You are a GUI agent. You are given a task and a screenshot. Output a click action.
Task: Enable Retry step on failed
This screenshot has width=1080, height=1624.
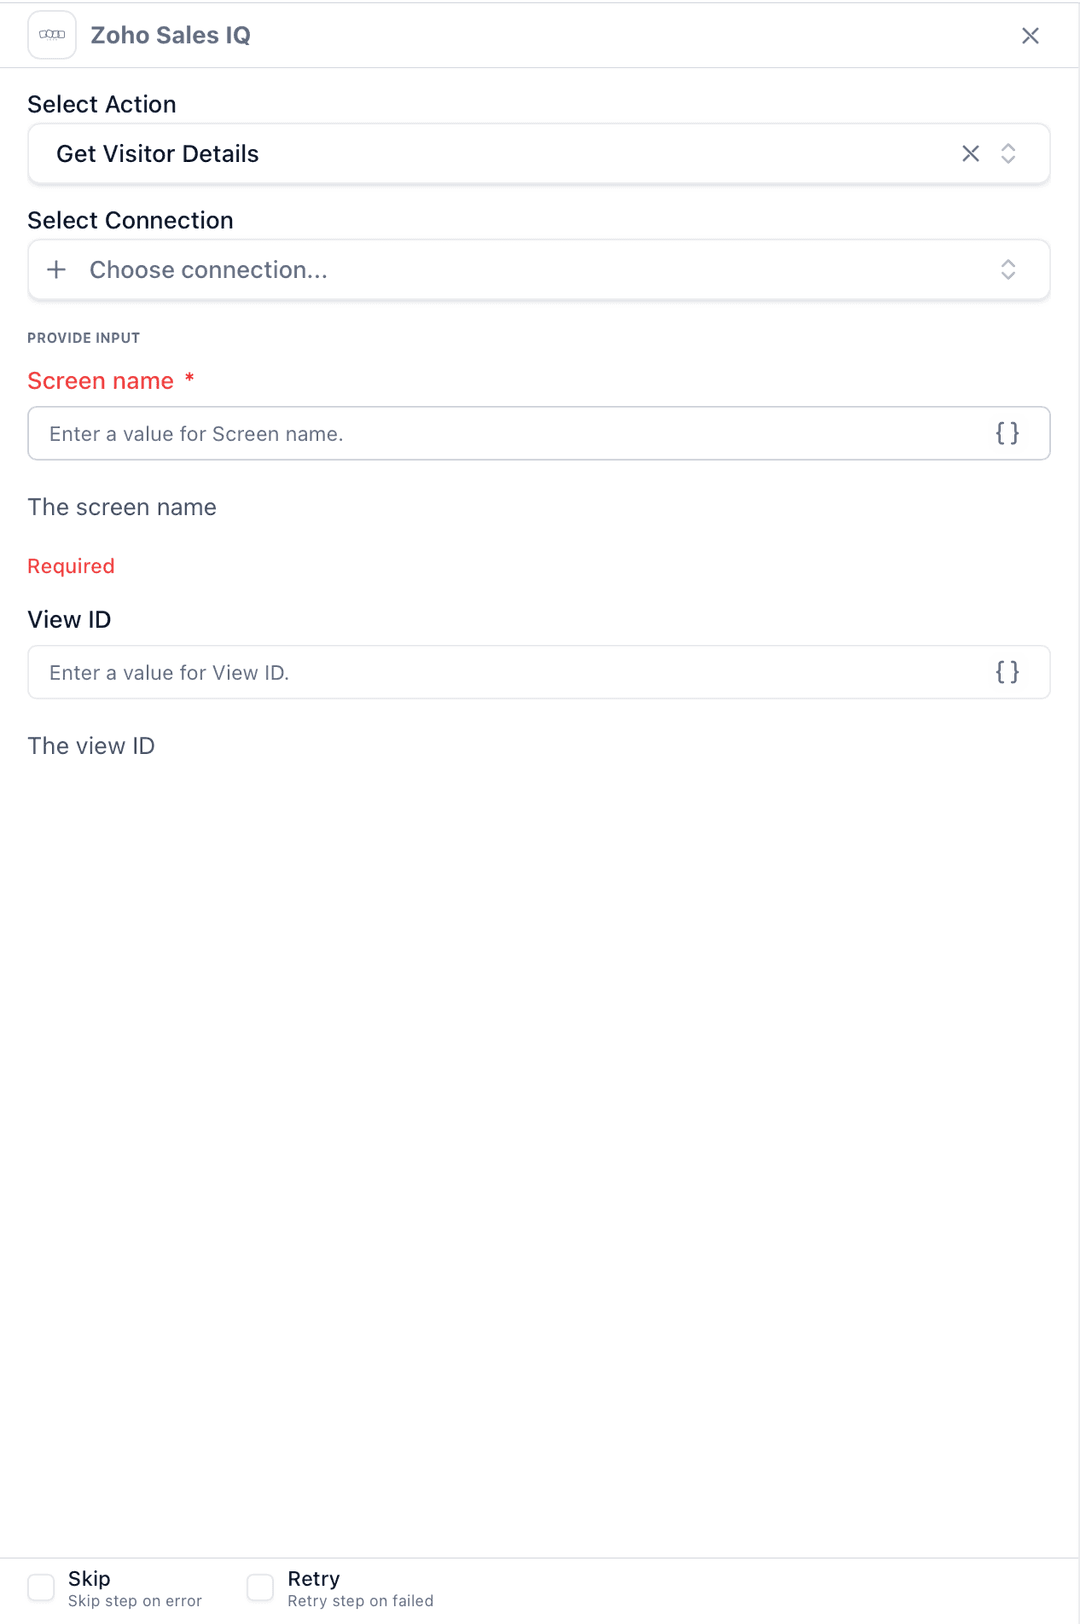[259, 1587]
